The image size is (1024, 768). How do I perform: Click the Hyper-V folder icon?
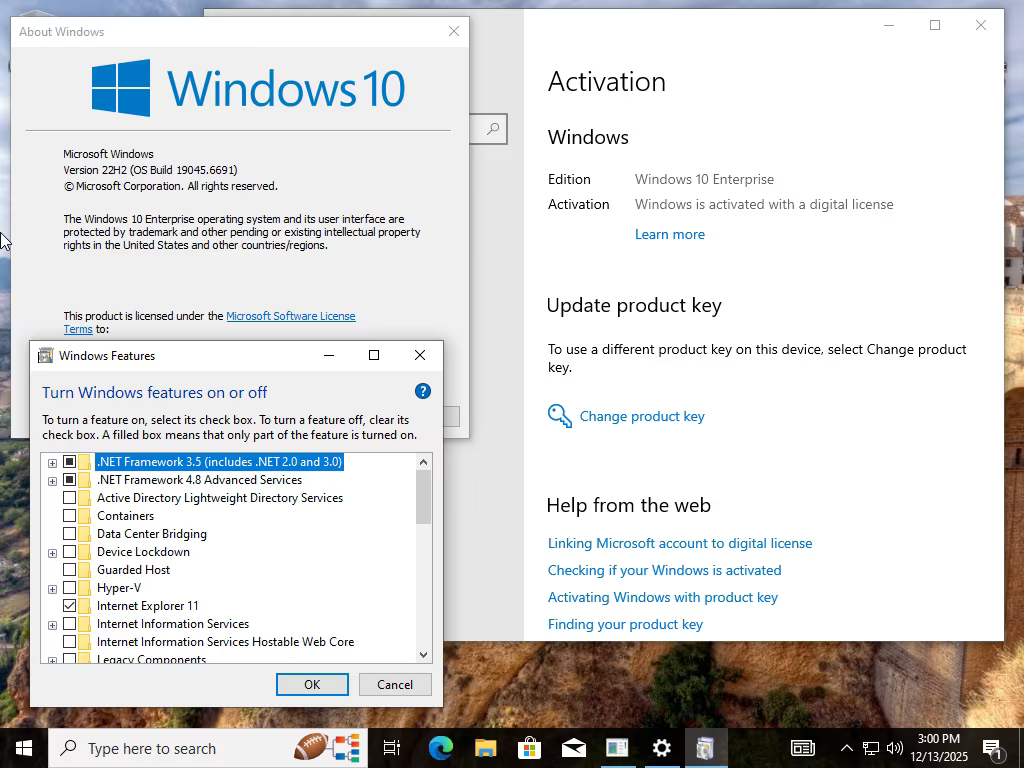[85, 588]
